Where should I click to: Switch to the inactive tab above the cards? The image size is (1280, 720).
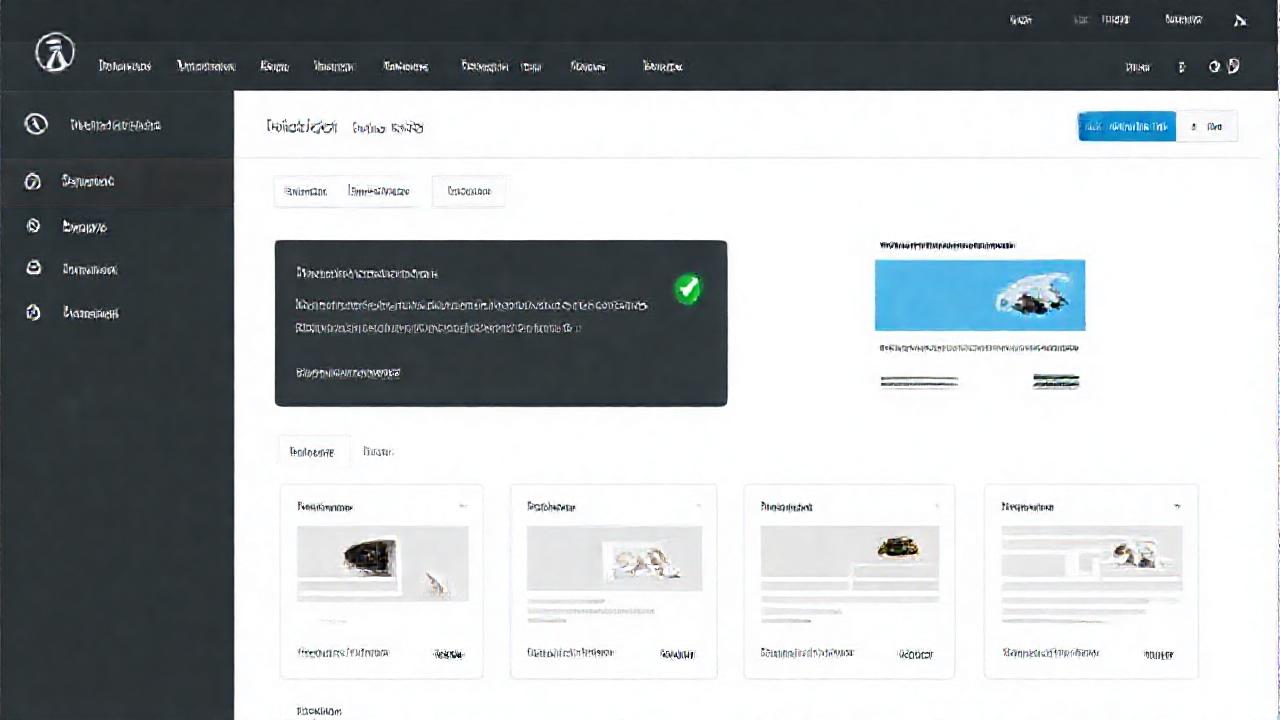[378, 452]
